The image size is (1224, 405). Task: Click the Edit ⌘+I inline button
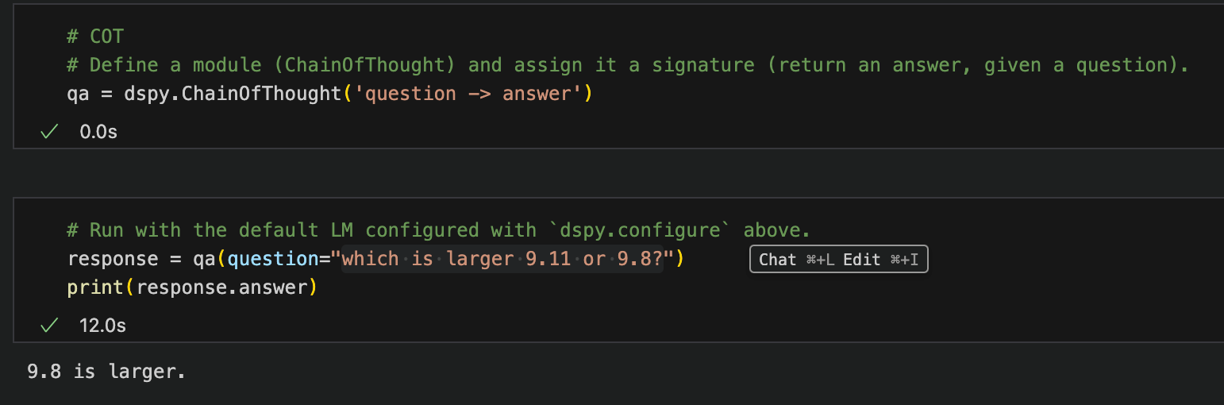(x=882, y=260)
